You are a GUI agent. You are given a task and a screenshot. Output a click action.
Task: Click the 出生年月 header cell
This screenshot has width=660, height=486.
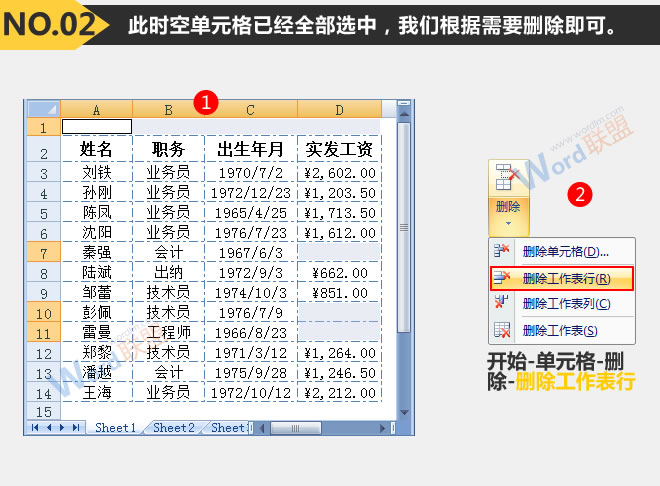point(250,149)
